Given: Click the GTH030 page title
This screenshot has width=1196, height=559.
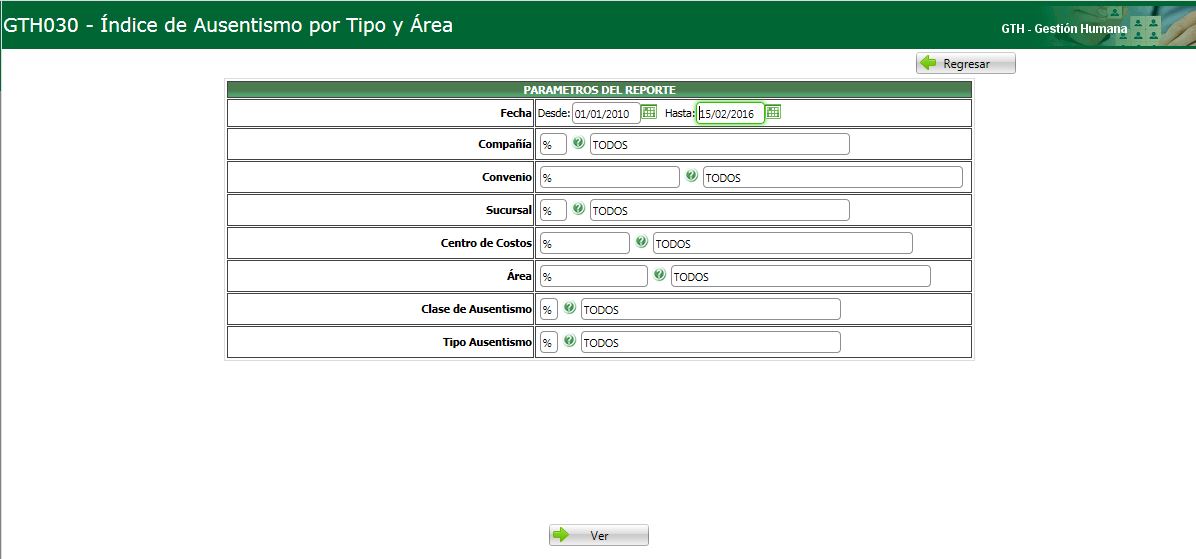Looking at the screenshot, I should [x=228, y=25].
